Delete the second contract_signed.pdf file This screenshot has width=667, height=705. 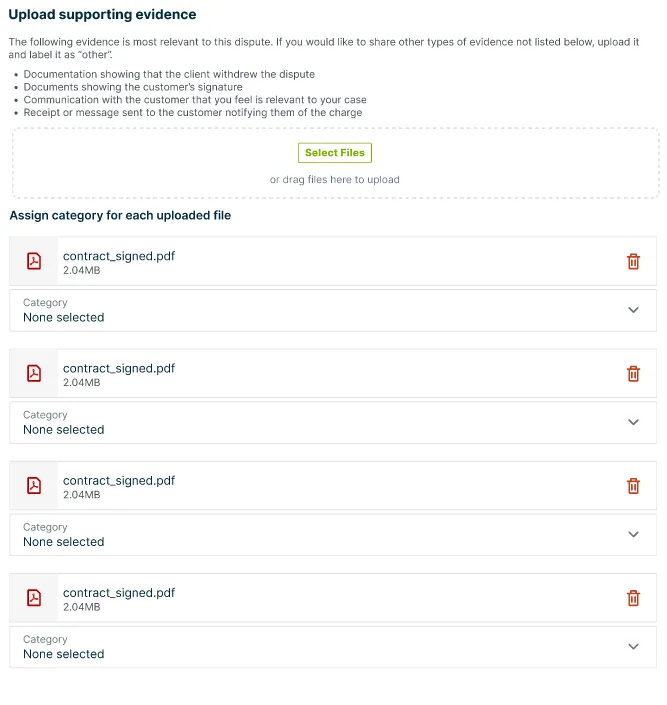click(633, 374)
